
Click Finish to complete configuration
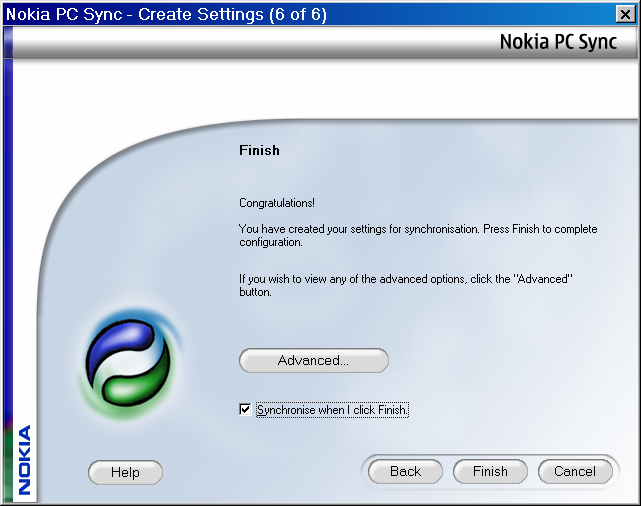tap(490, 471)
